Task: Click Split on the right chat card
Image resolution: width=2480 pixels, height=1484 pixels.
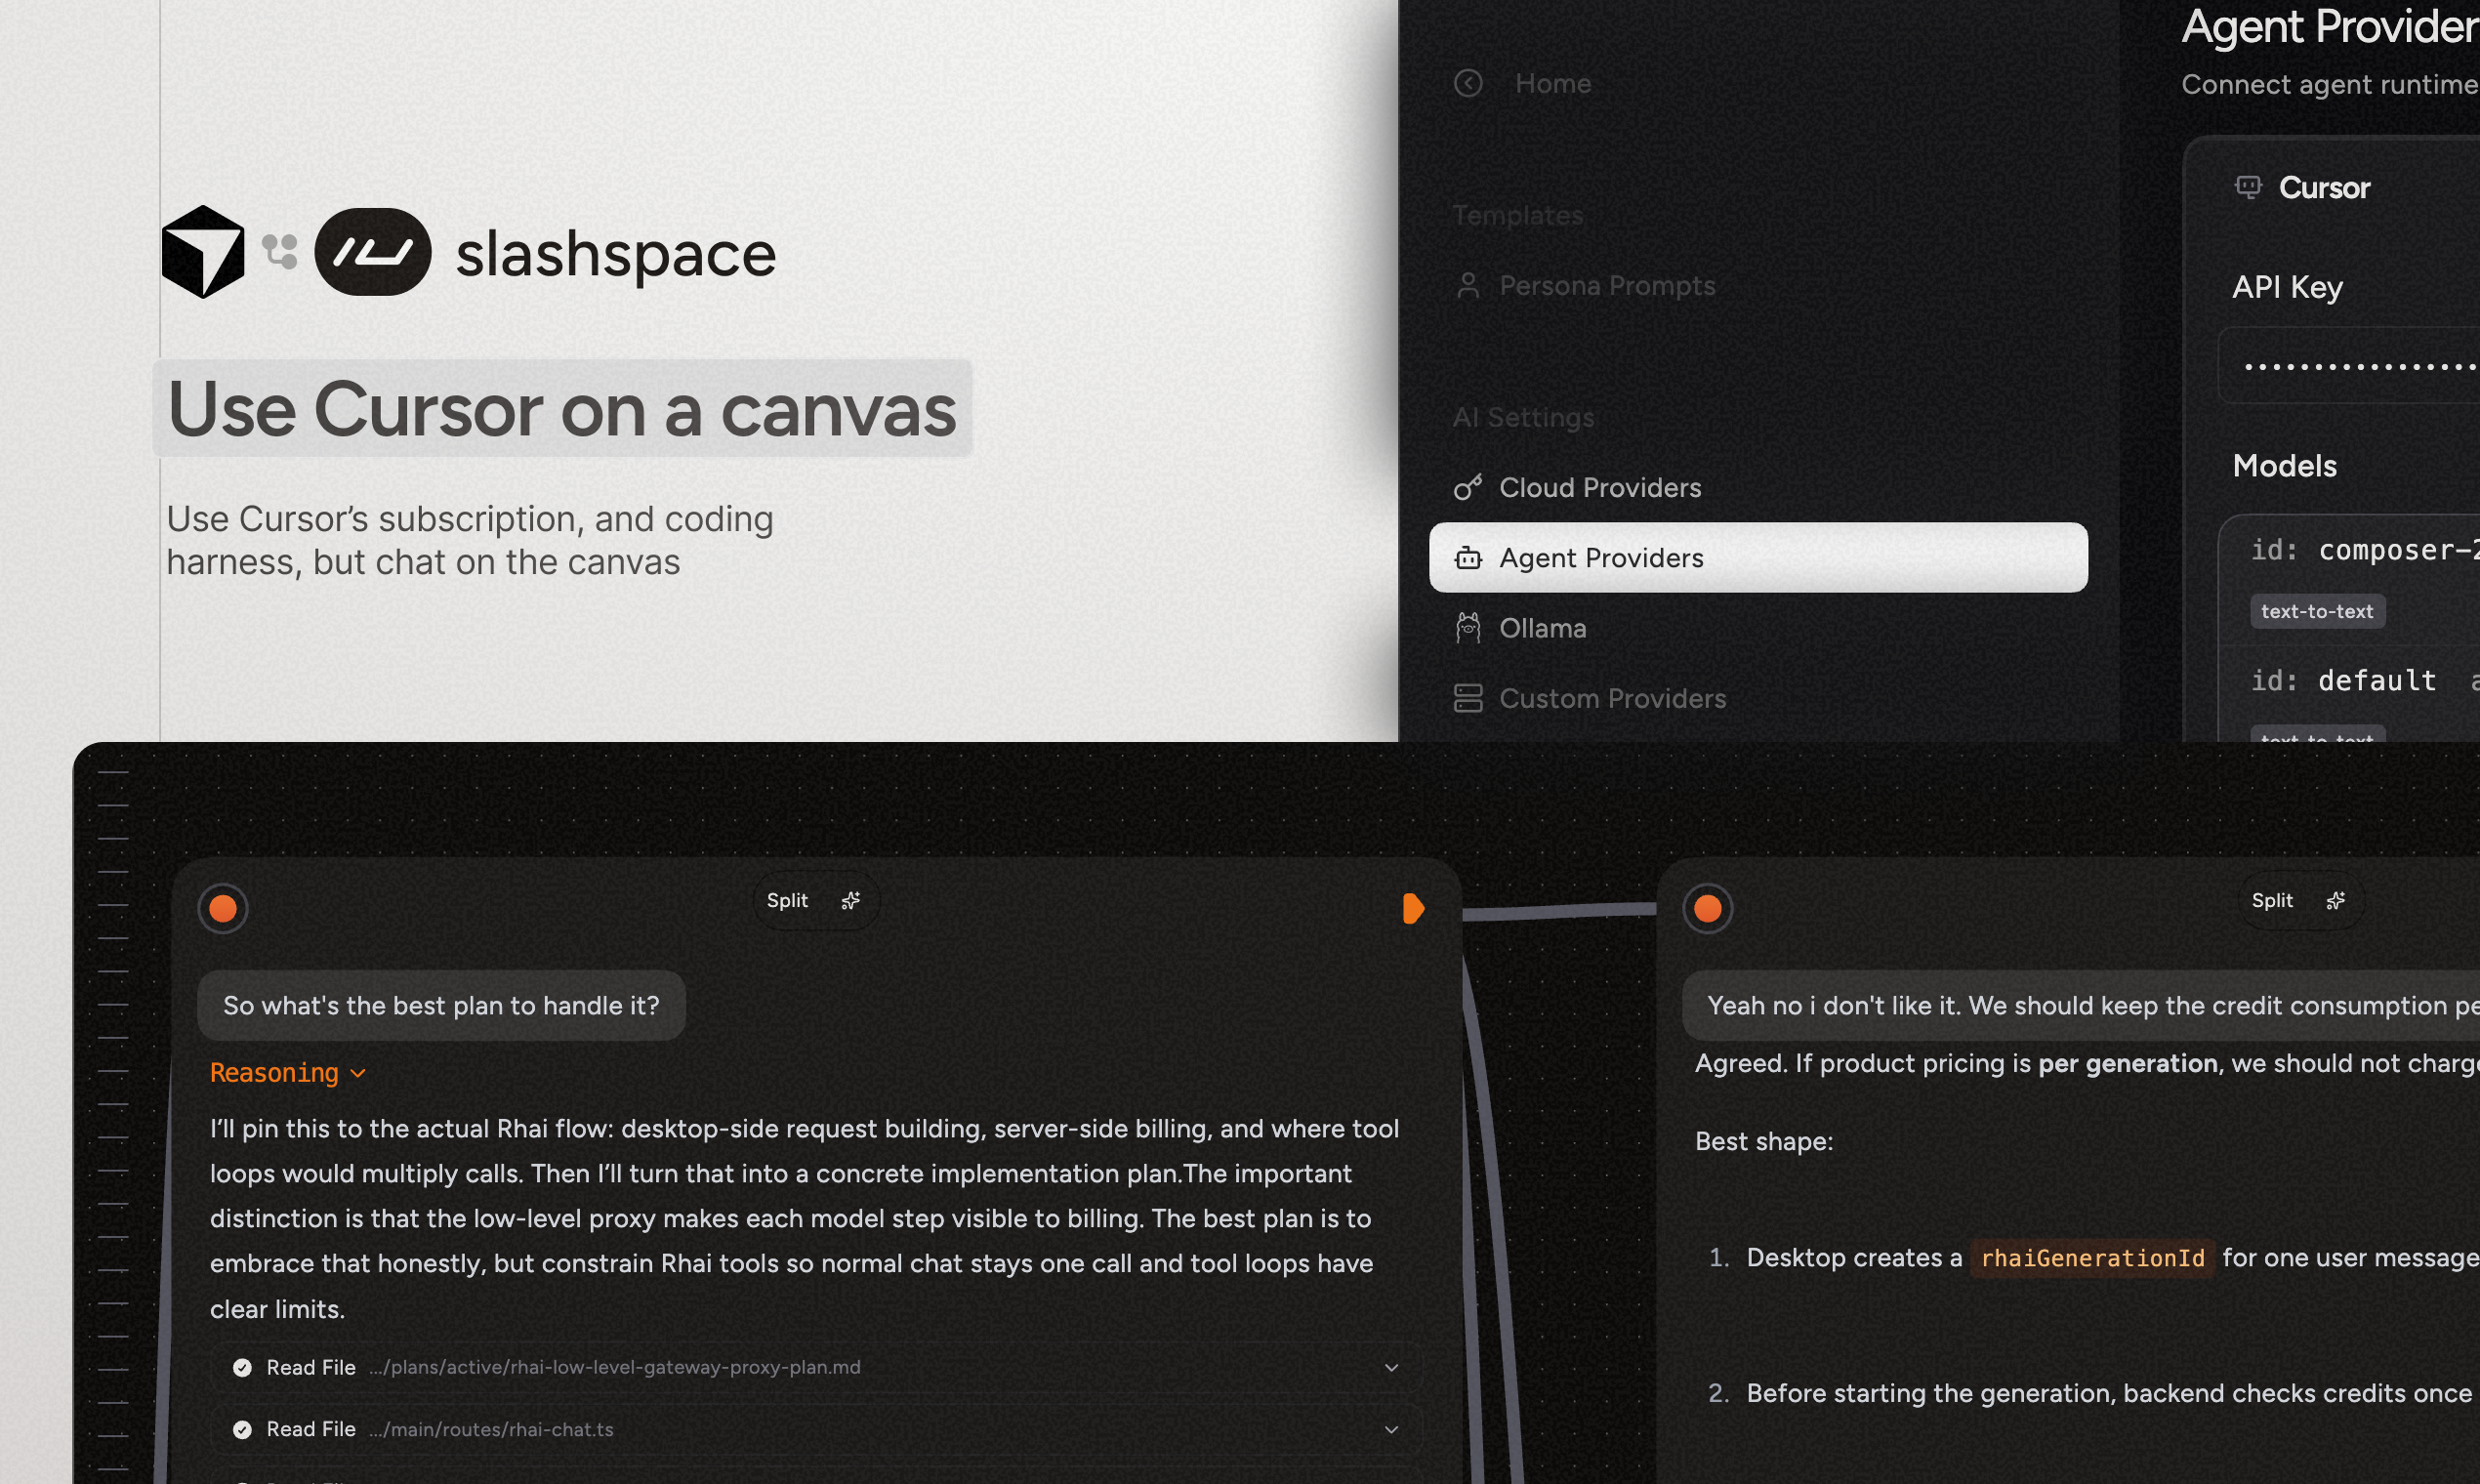Action: point(2272,900)
